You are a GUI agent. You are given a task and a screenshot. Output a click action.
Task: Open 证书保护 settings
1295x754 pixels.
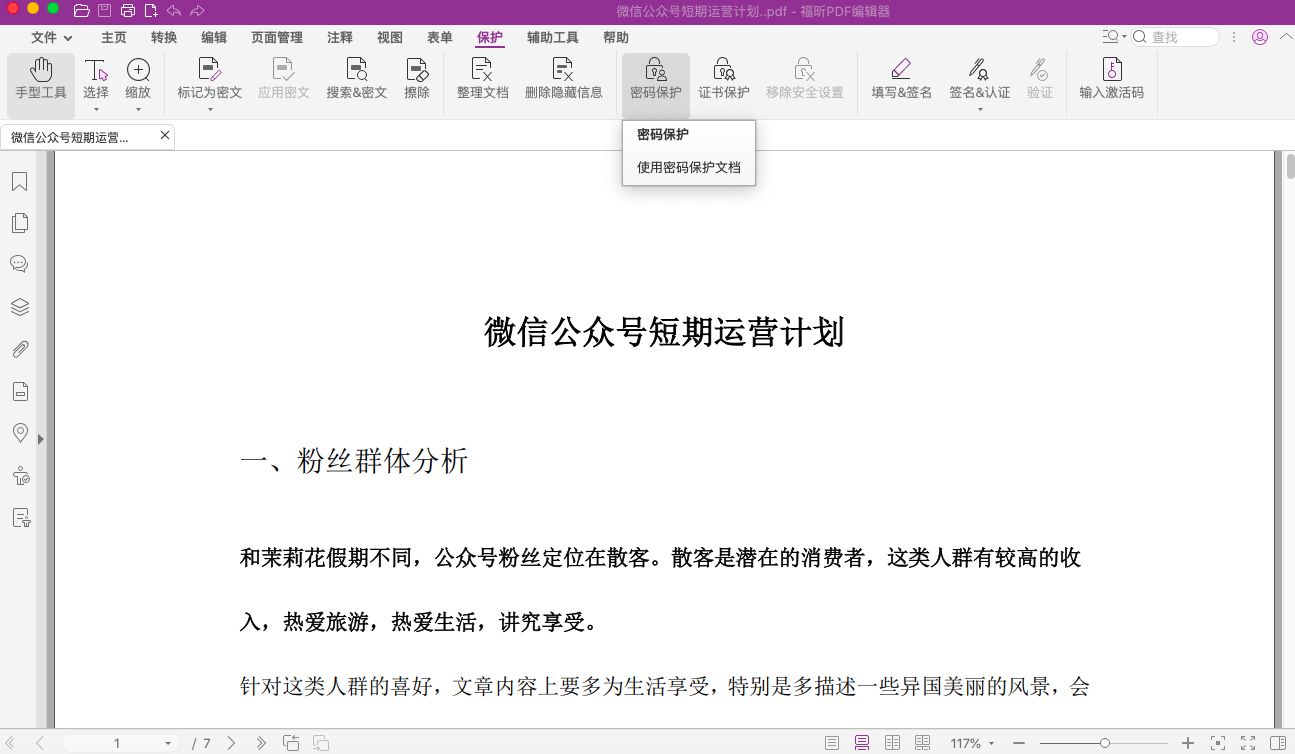point(723,80)
